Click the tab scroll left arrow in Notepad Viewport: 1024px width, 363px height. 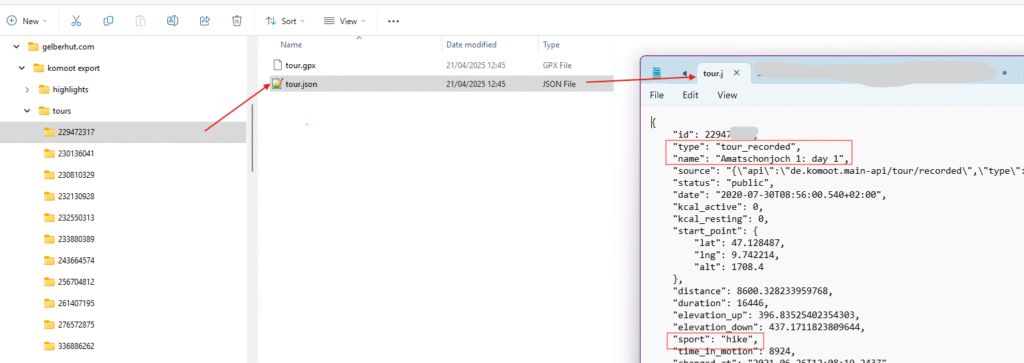click(x=684, y=73)
